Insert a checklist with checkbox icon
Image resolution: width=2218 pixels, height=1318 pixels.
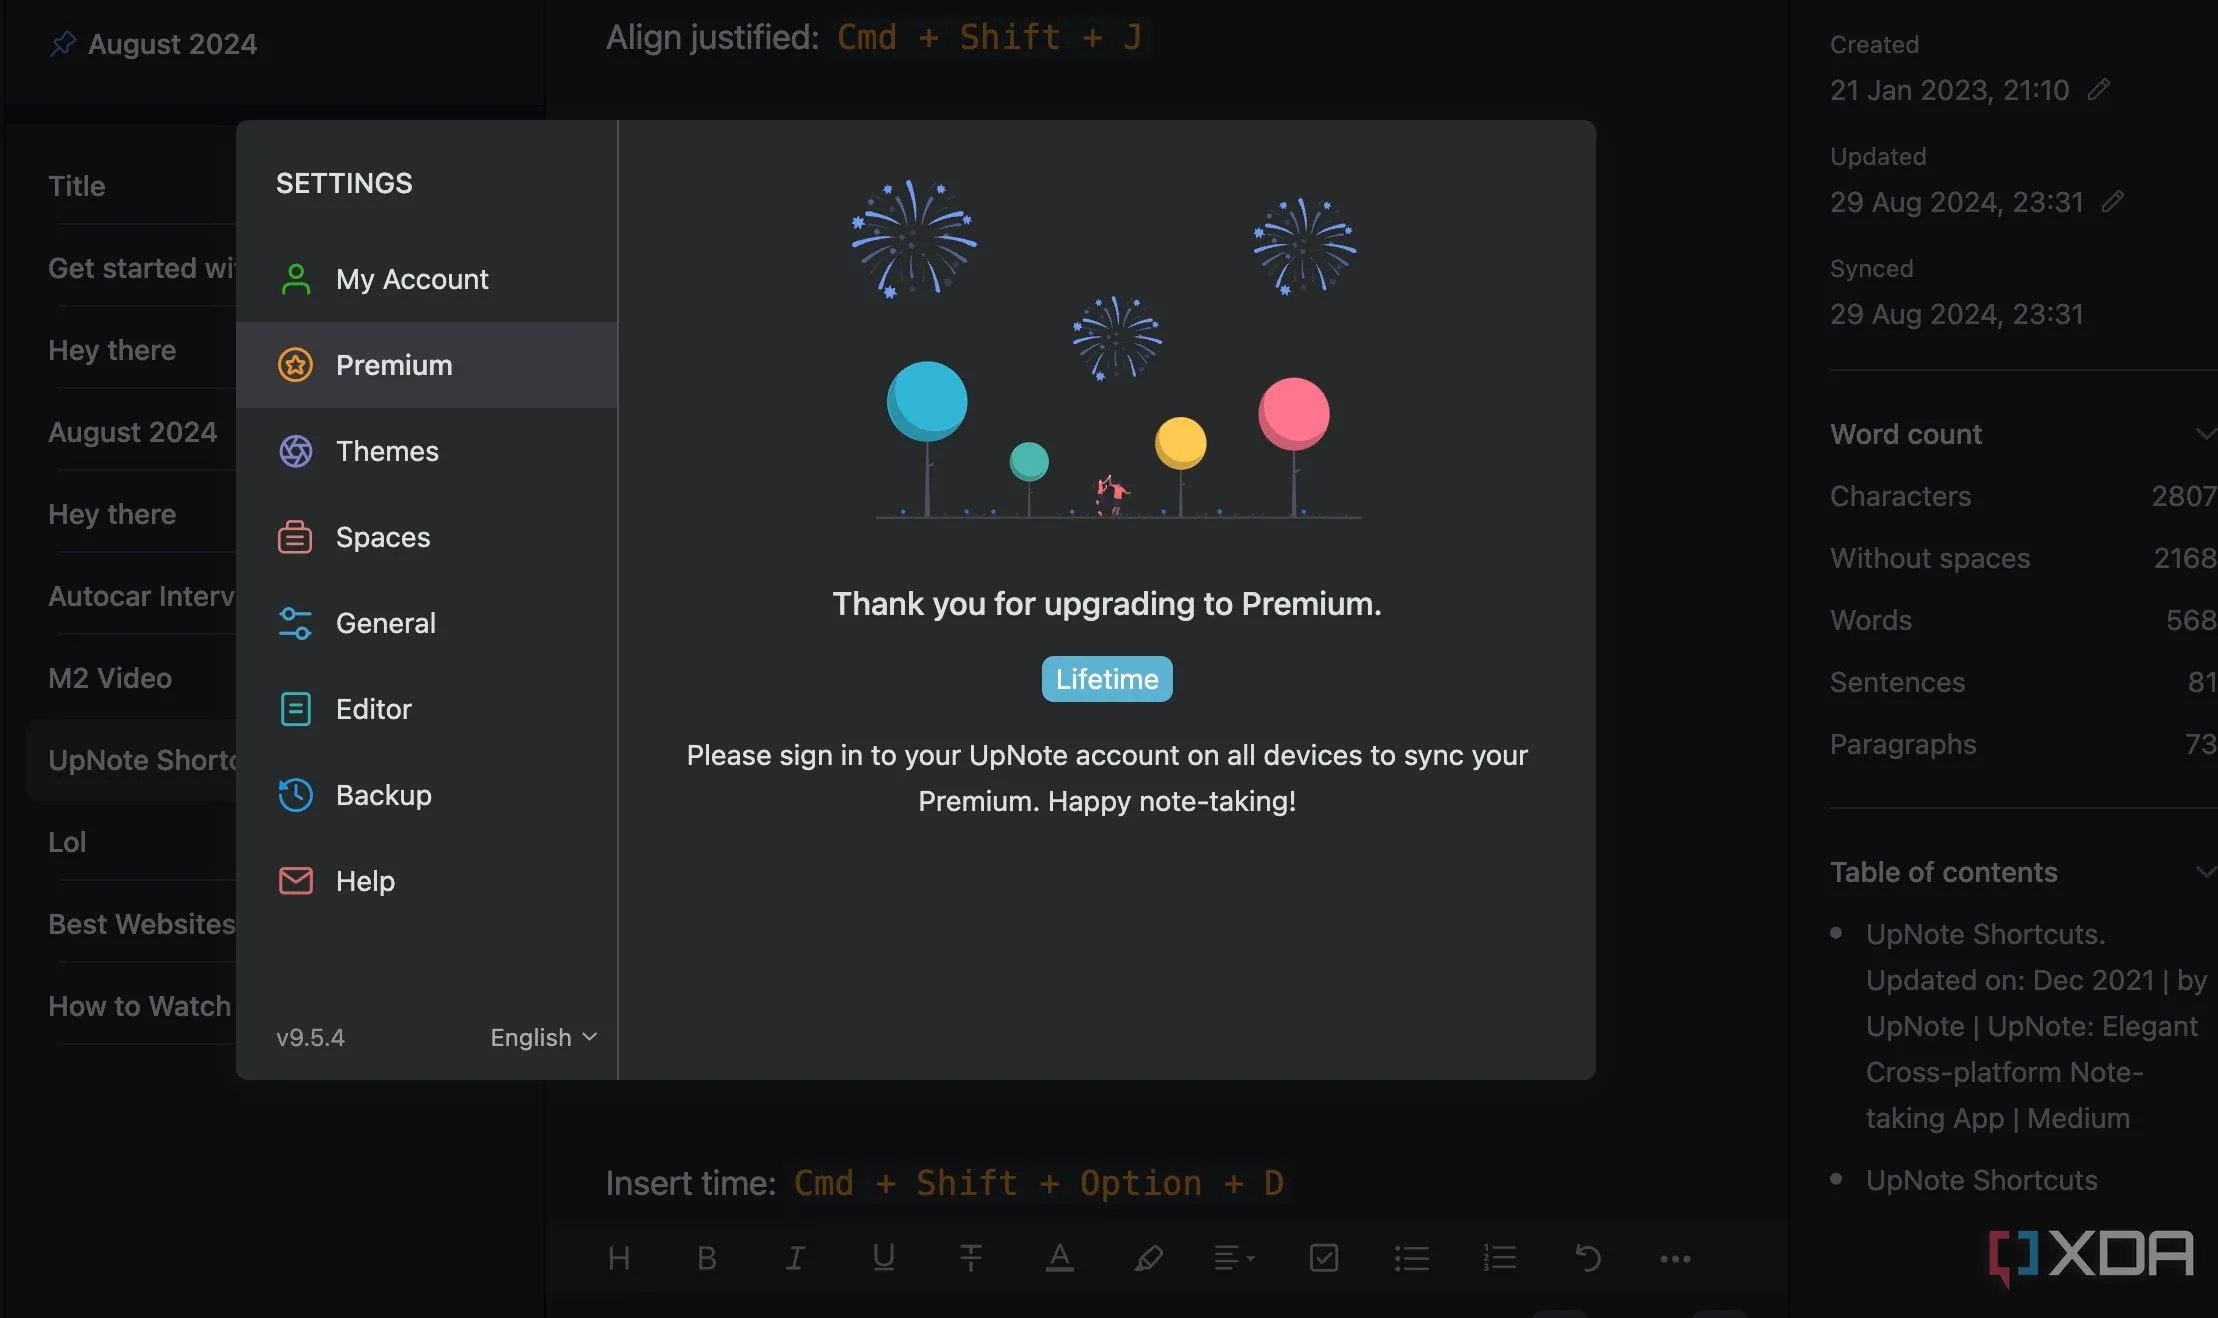[1324, 1258]
